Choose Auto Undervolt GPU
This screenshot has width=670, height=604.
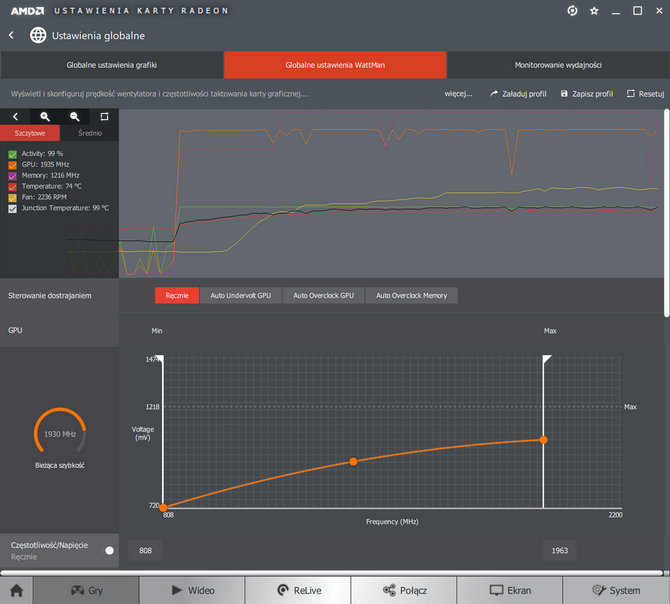[241, 295]
